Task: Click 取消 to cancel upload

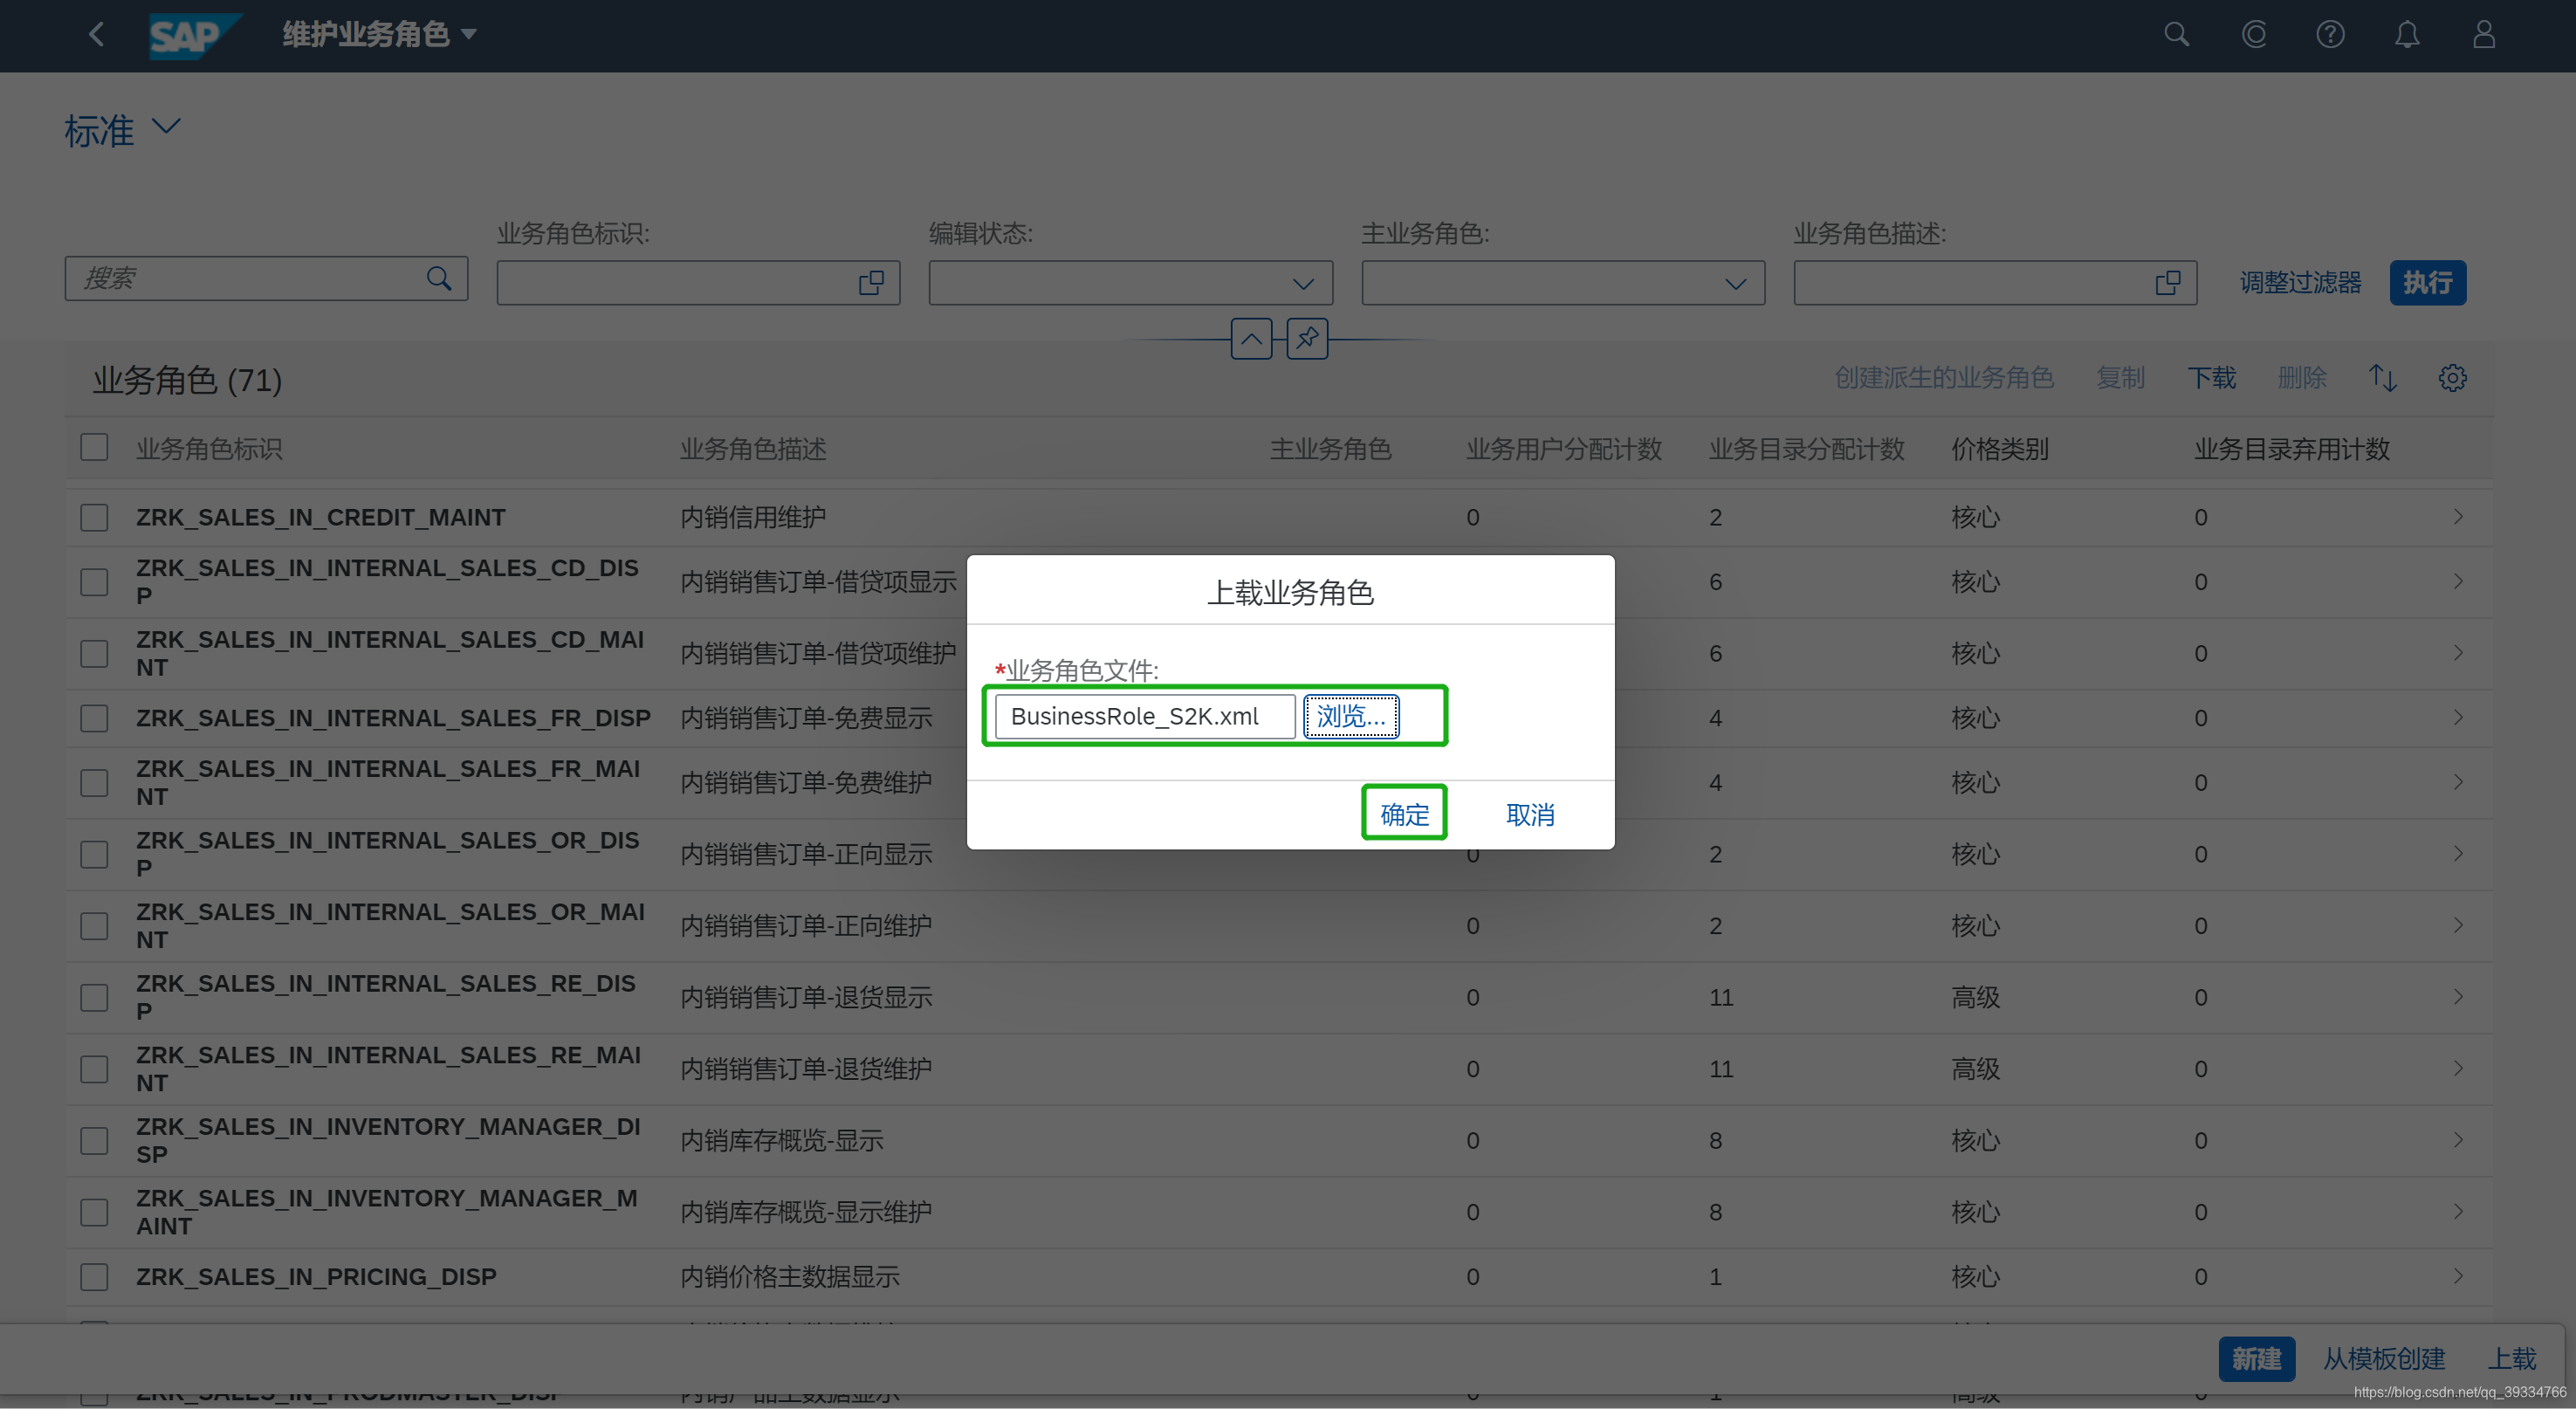Action: click(1530, 814)
